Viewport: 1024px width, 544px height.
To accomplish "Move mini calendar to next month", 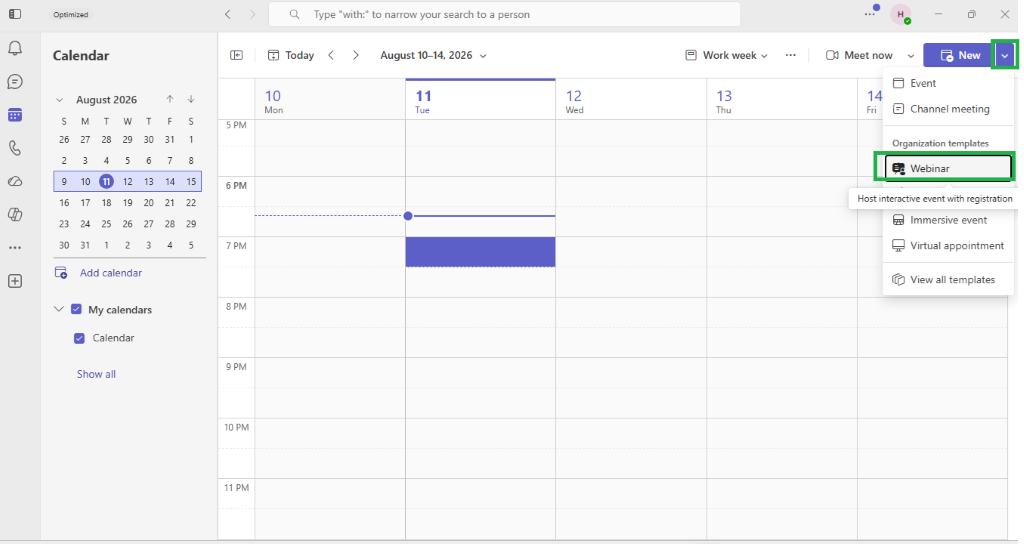I will [x=191, y=99].
